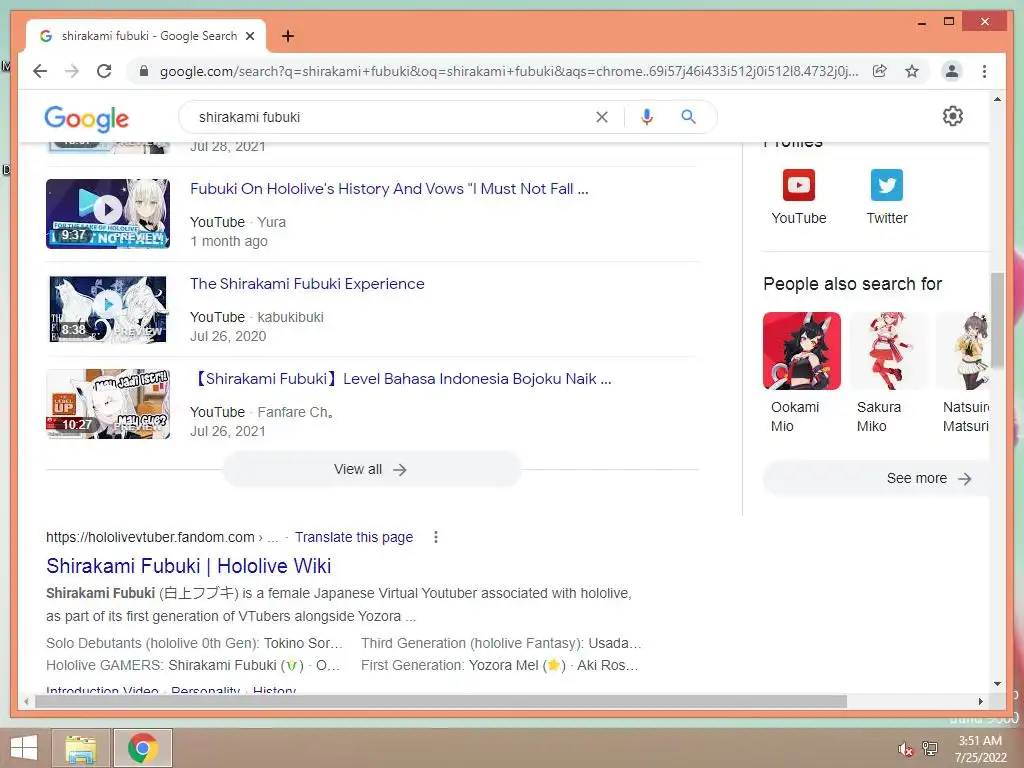Select the shirakami fubuki Google Search tab

pyautogui.click(x=146, y=36)
